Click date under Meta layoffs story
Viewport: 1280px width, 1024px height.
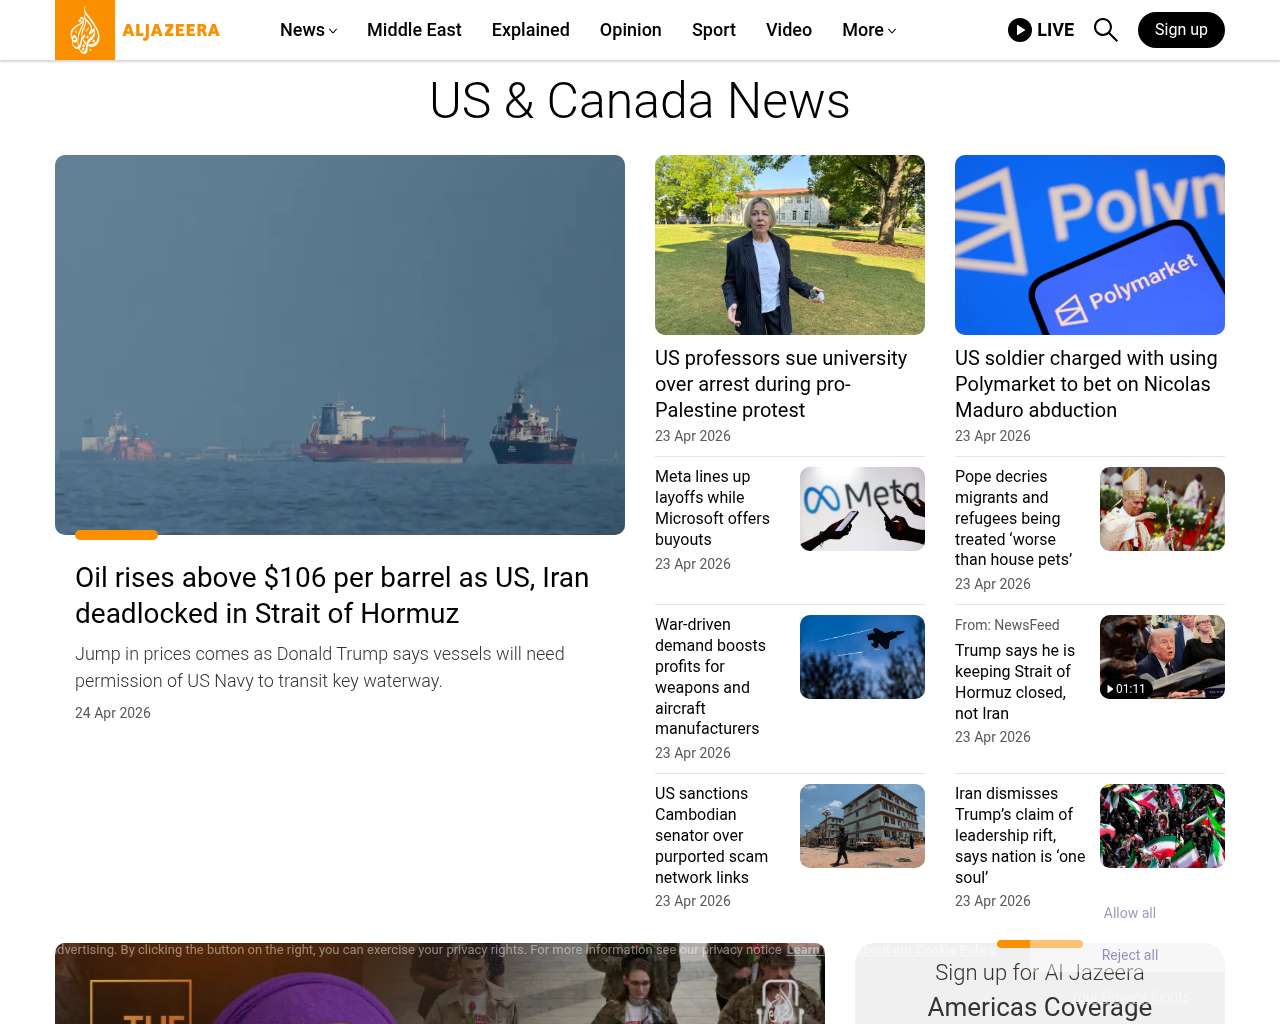[x=693, y=564]
